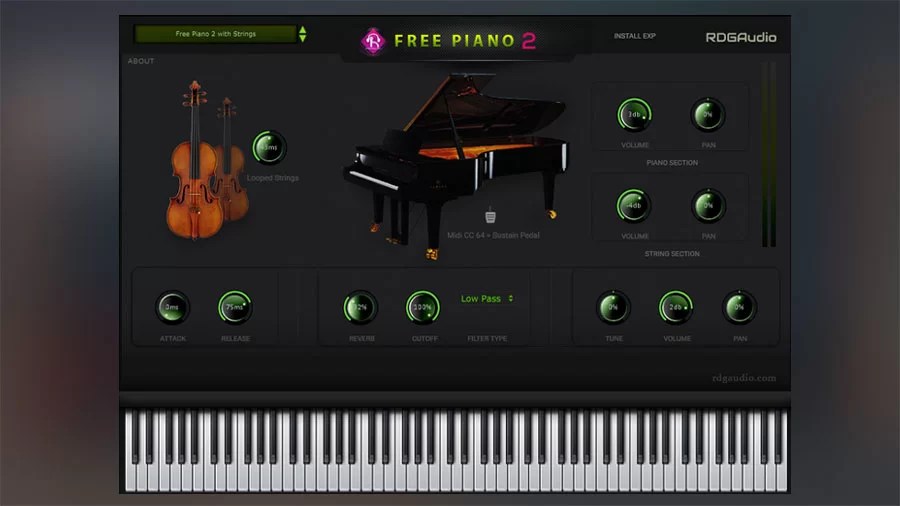This screenshot has width=900, height=506.
Task: Click the Cutoff knob
Action: tap(423, 308)
